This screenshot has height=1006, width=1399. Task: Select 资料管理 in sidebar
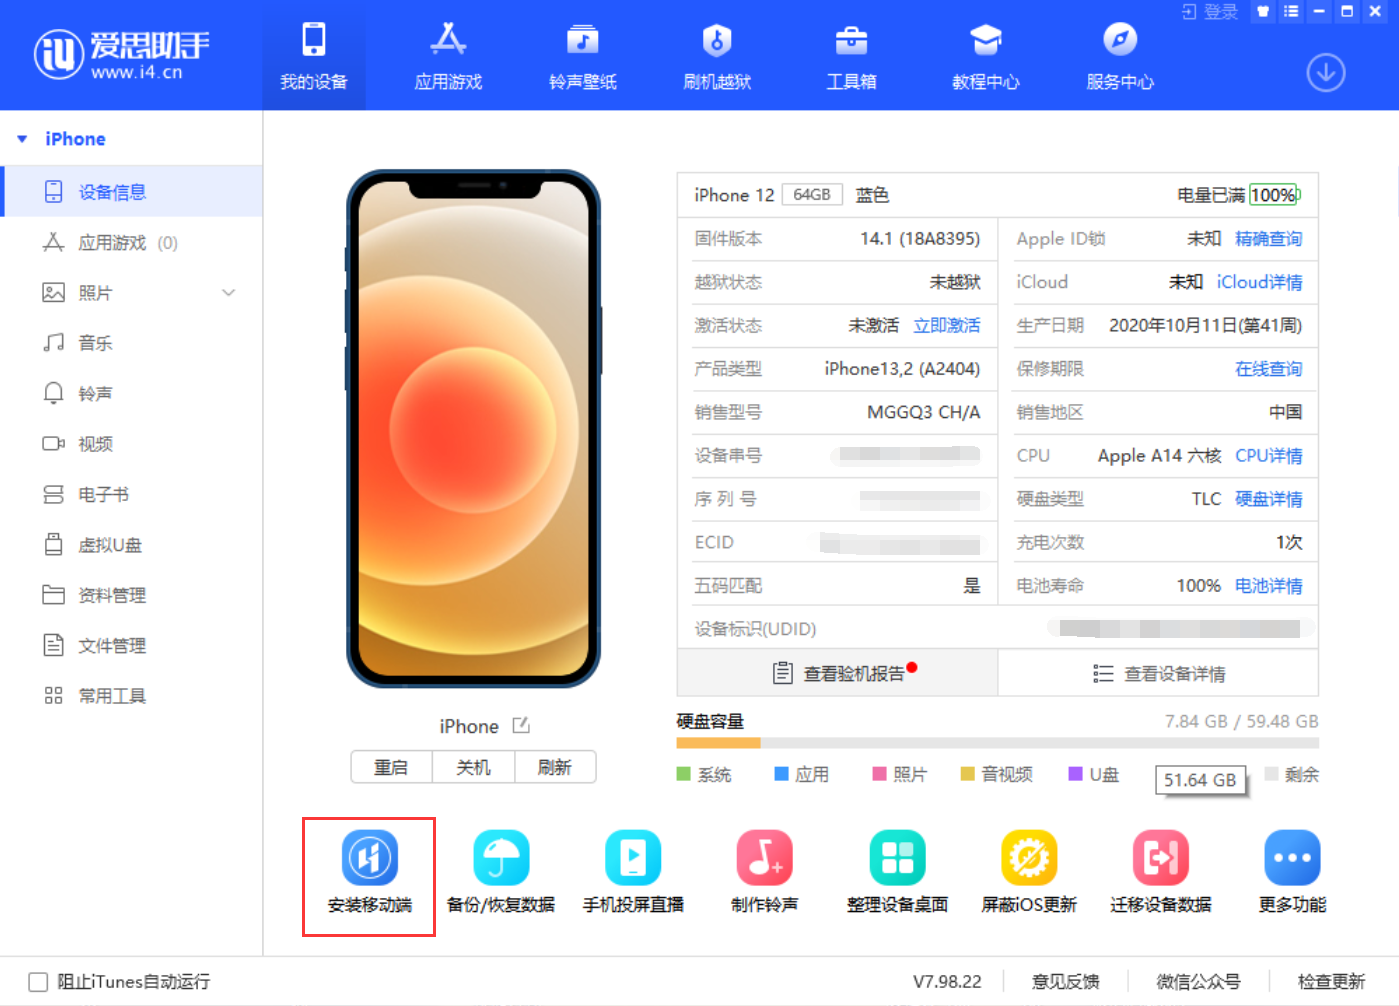click(x=132, y=596)
